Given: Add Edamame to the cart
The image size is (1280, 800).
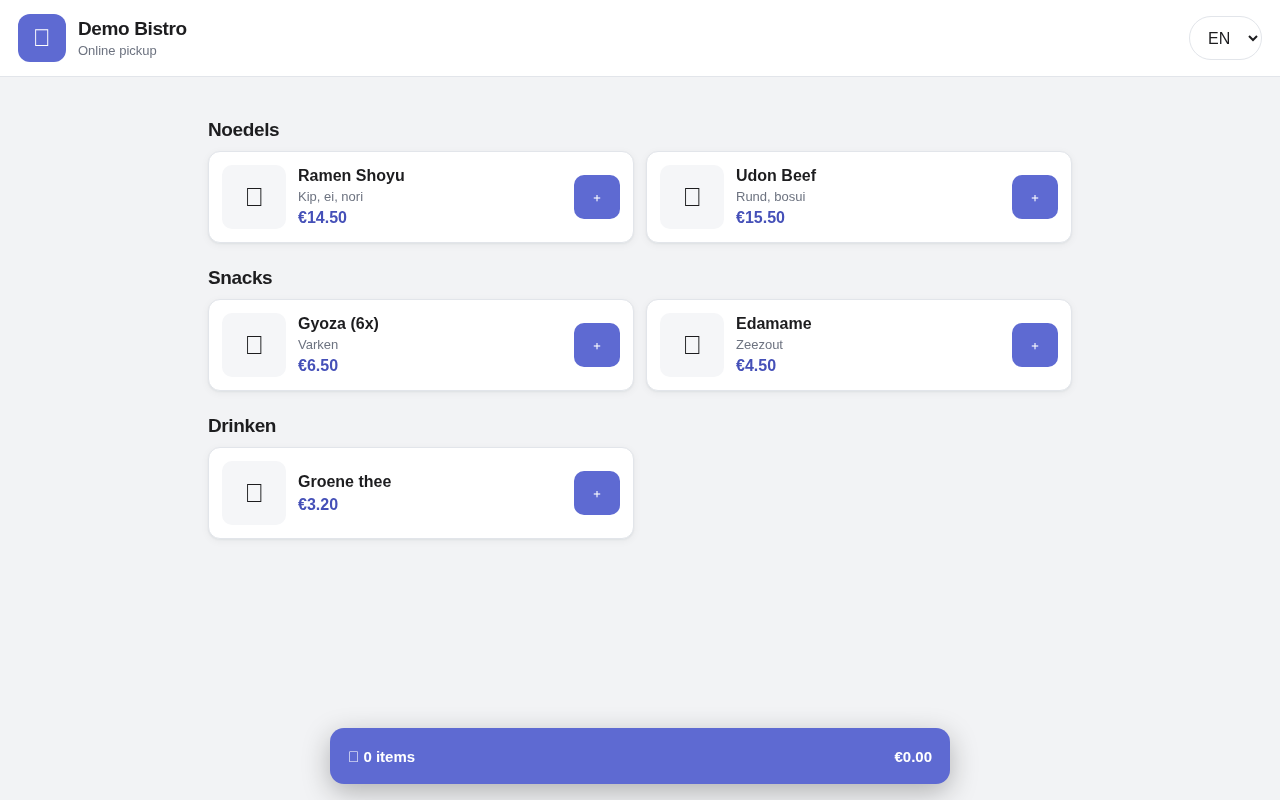Looking at the screenshot, I should [x=1035, y=345].
